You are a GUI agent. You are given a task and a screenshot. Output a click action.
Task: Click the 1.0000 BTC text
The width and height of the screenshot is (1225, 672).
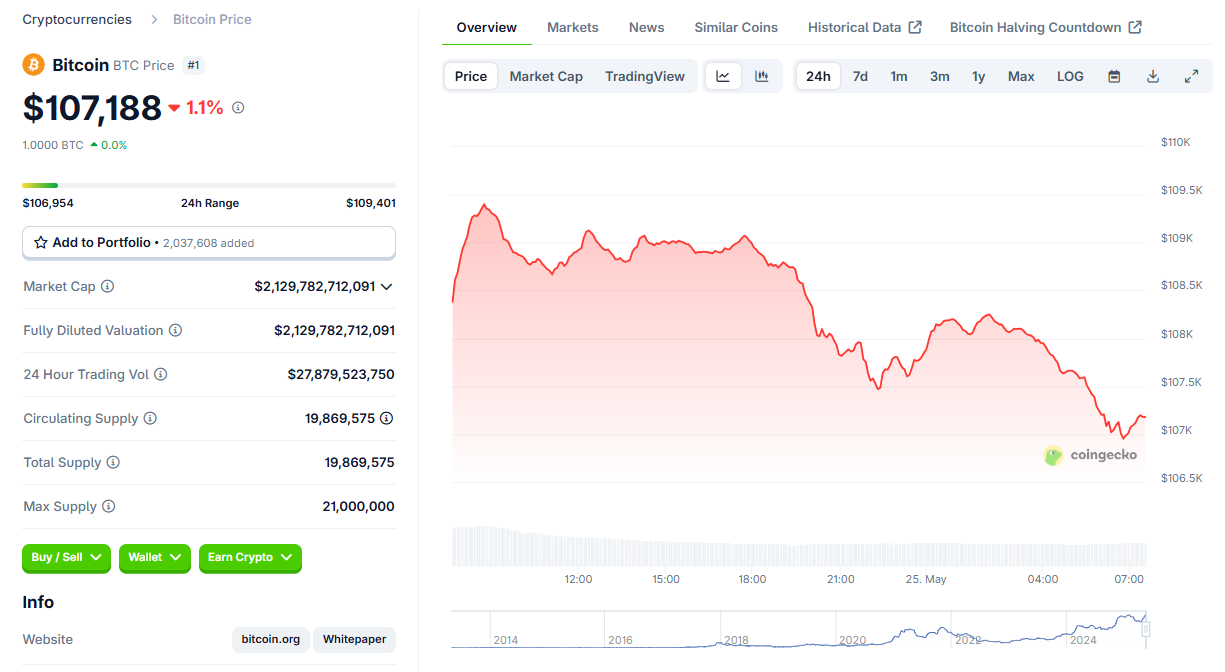53,145
